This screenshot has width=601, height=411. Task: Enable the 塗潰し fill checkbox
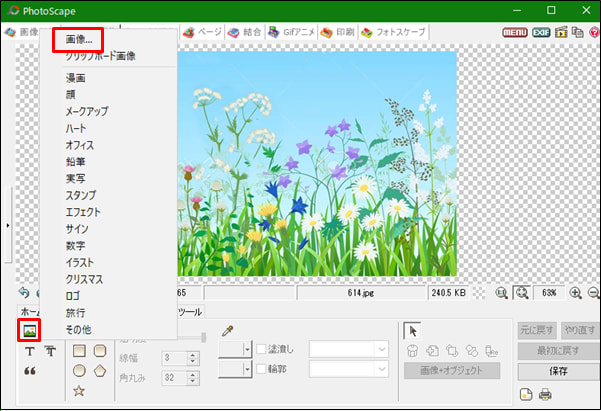(x=261, y=349)
